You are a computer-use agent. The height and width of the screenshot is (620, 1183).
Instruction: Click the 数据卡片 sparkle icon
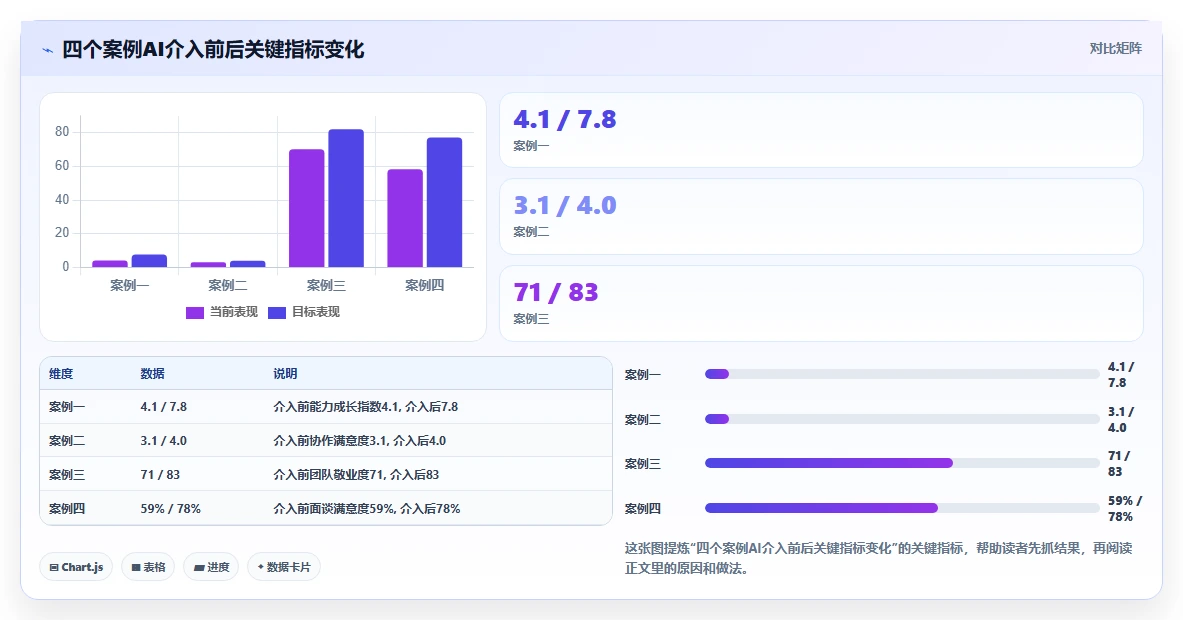click(x=260, y=566)
